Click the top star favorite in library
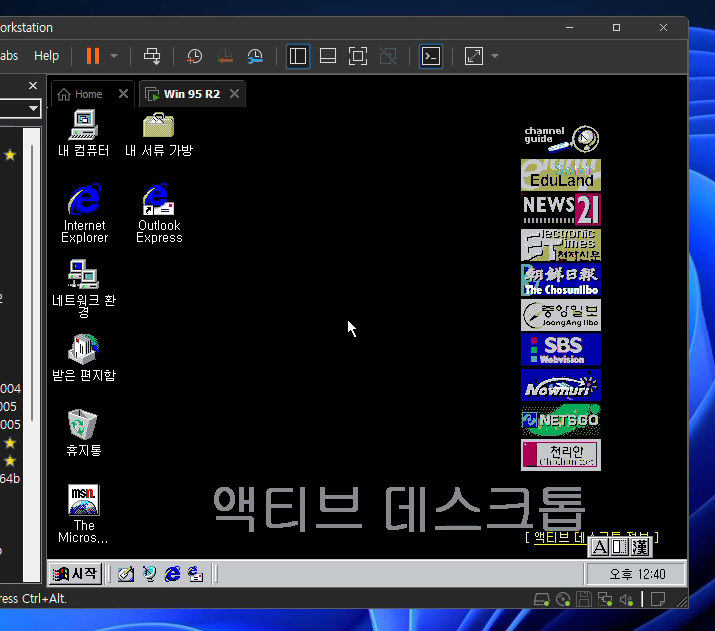This screenshot has width=715, height=631. 10,155
